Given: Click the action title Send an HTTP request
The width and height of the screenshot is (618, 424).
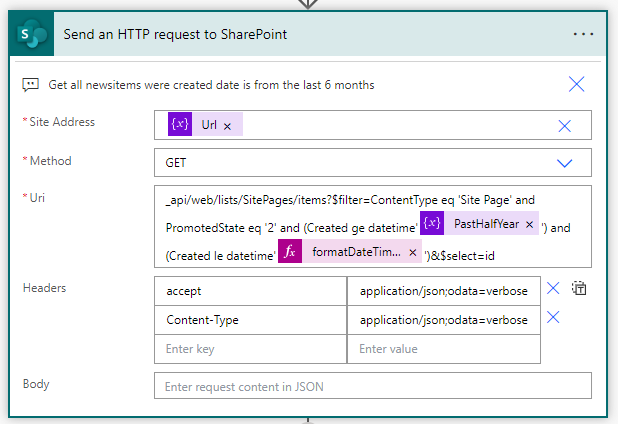Looking at the screenshot, I should (175, 34).
